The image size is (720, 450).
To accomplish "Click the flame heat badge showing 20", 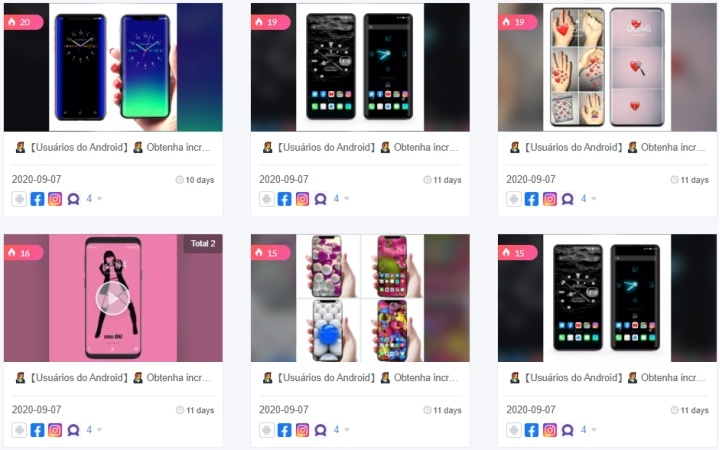I will (x=23, y=22).
